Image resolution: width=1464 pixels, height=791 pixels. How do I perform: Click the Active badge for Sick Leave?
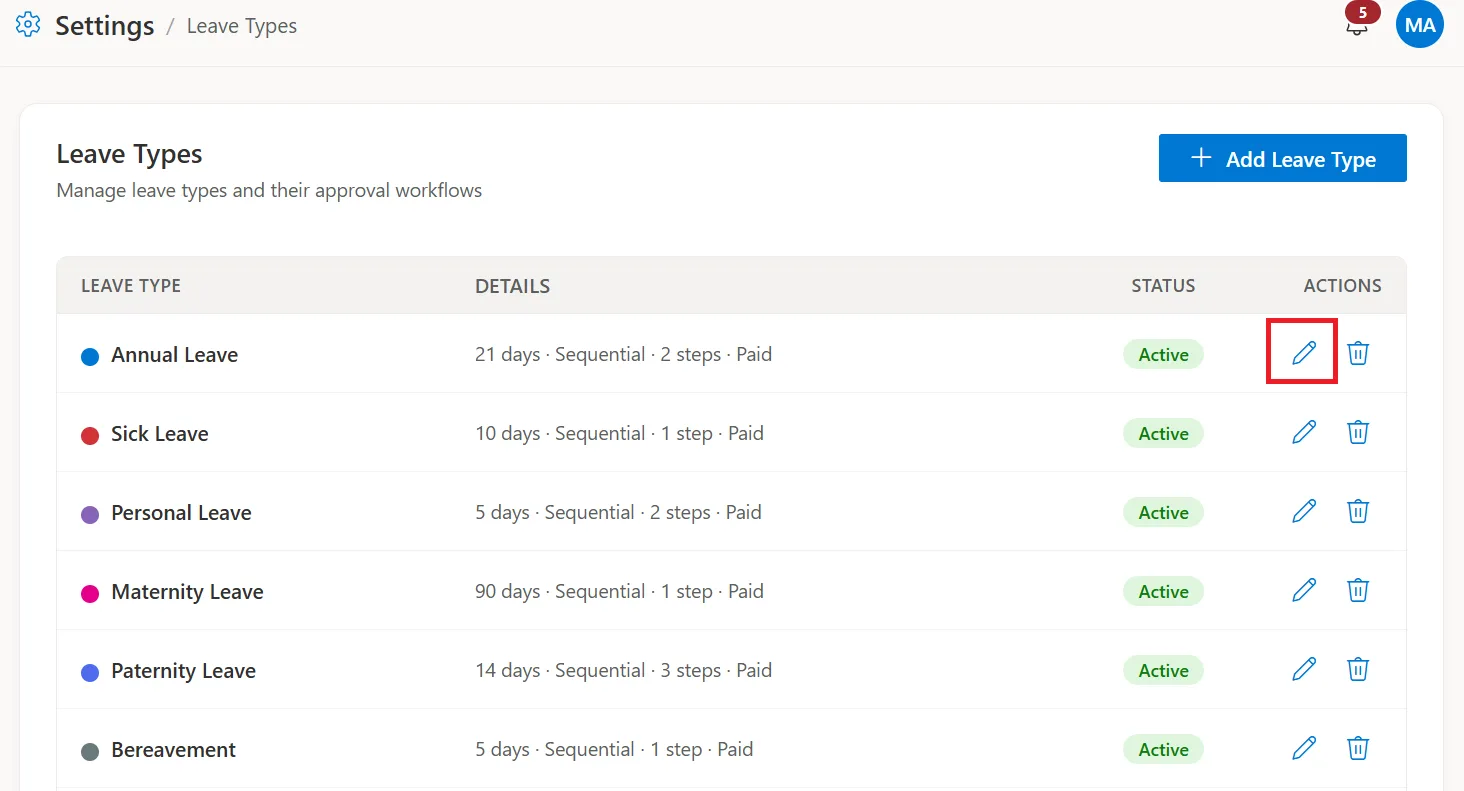[x=1163, y=434]
